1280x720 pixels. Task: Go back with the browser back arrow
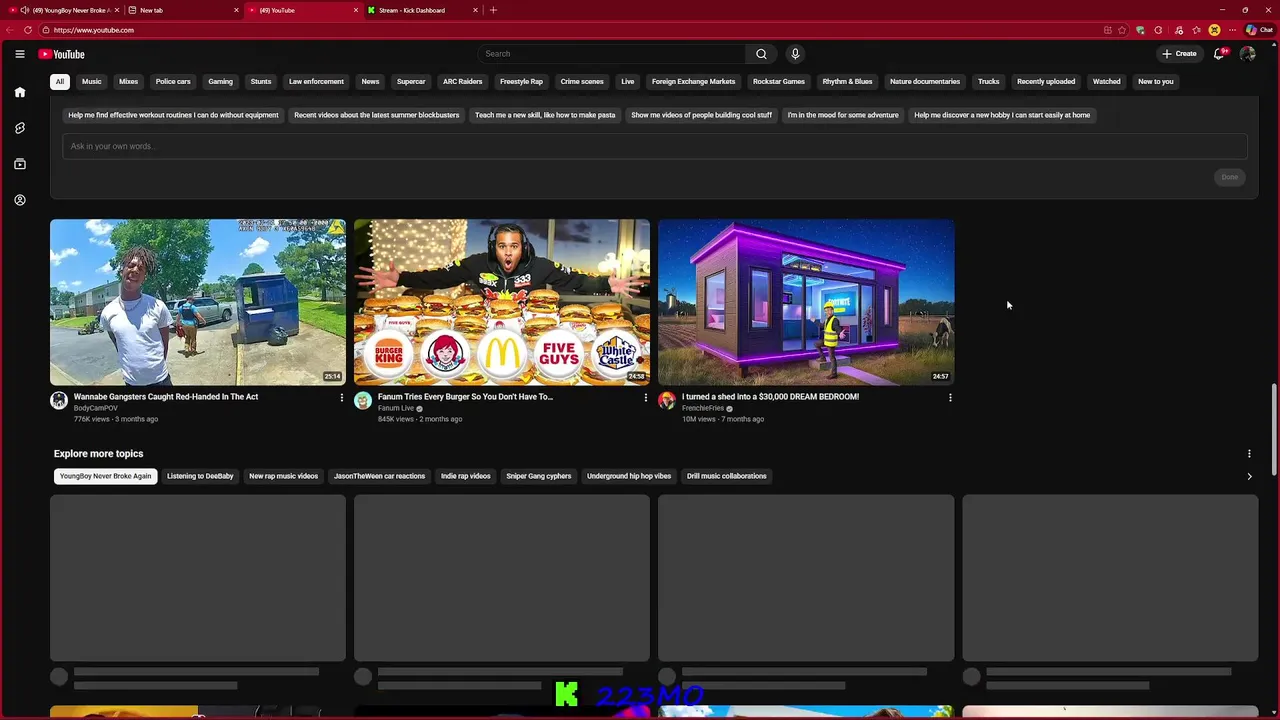(10, 30)
